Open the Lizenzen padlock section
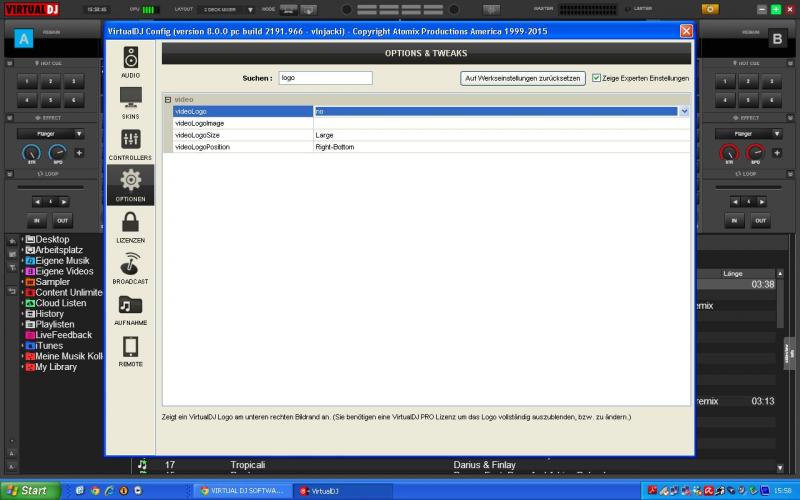The height and width of the screenshot is (500, 800). pyautogui.click(x=131, y=228)
